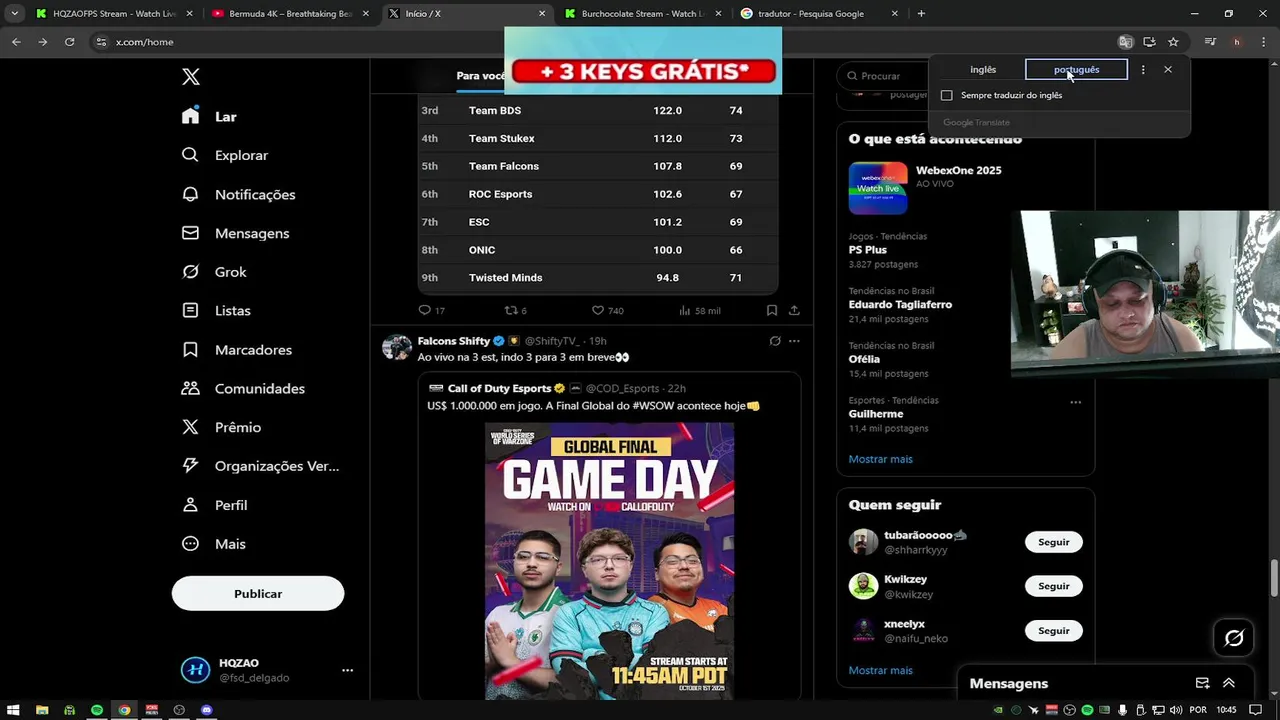
Task: Open Prêmio in the sidebar
Action: tap(221, 427)
